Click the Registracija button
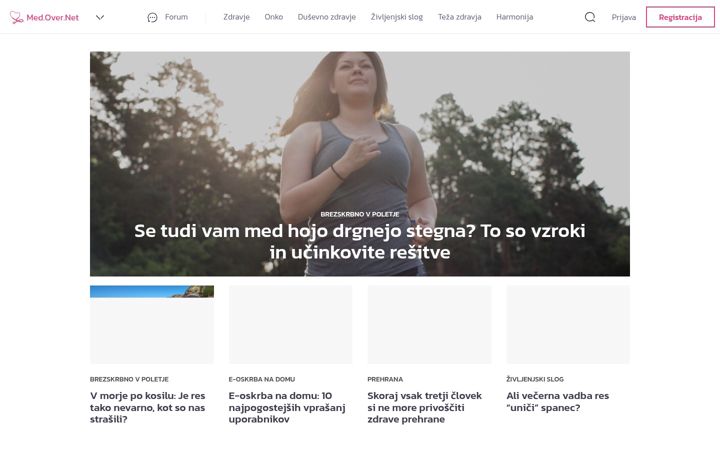The height and width of the screenshot is (450, 720). click(680, 17)
